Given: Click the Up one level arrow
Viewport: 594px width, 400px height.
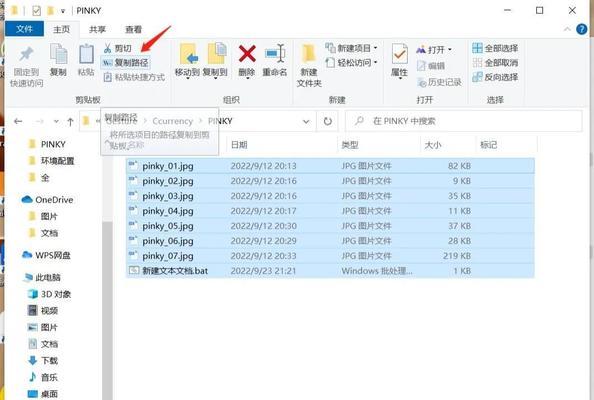Looking at the screenshot, I should coord(70,122).
